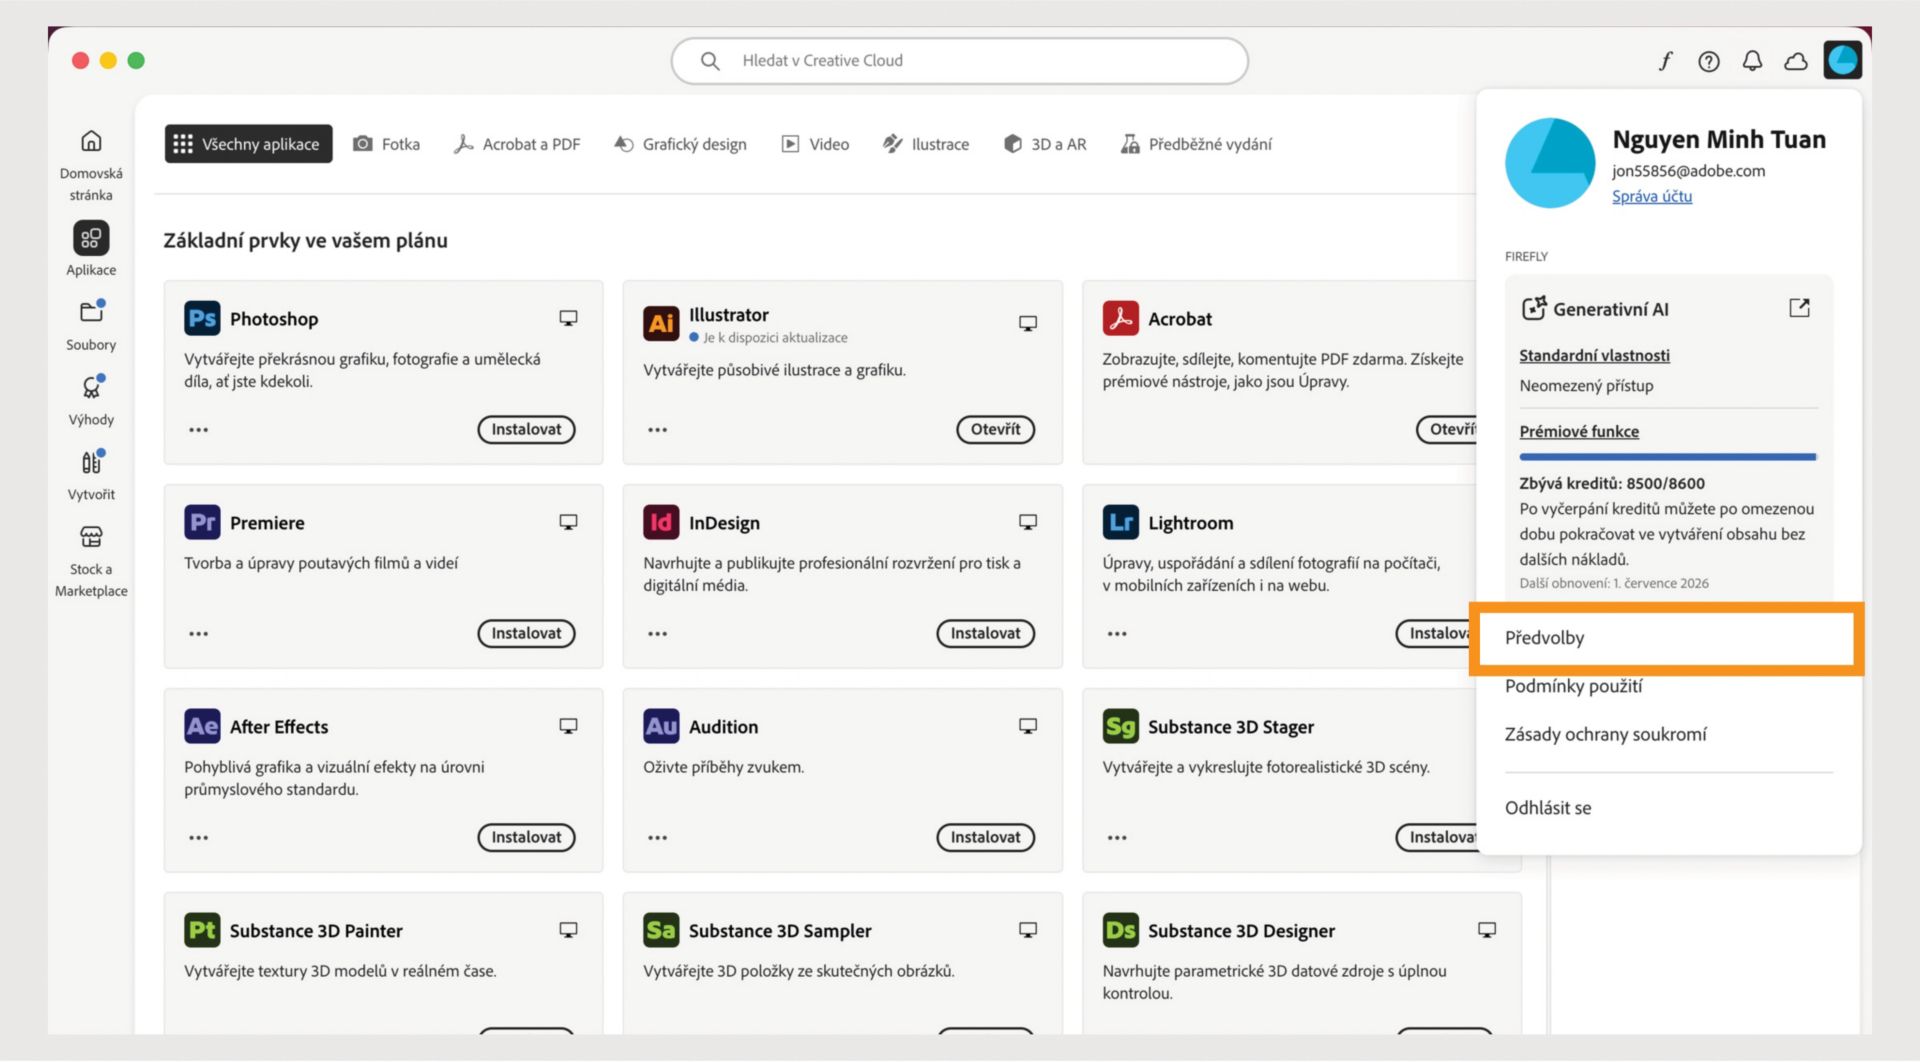The width and height of the screenshot is (1920, 1062).
Task: Click desktop icon on Photoshop card
Action: click(568, 318)
